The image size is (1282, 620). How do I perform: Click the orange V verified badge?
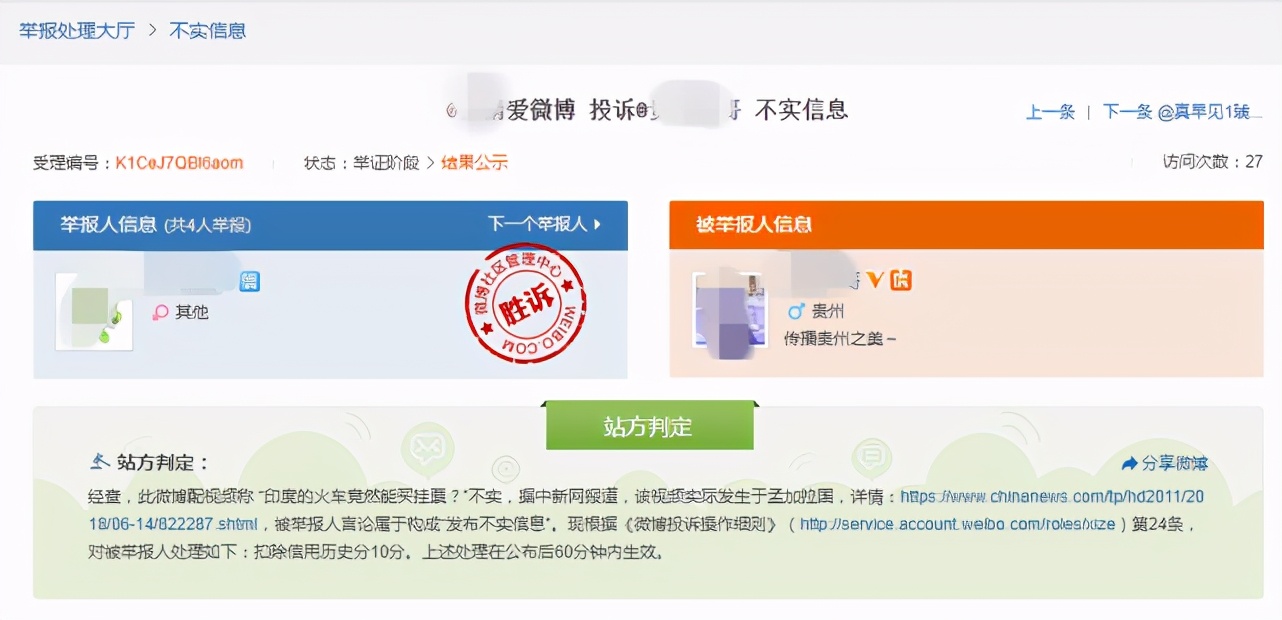[x=875, y=280]
